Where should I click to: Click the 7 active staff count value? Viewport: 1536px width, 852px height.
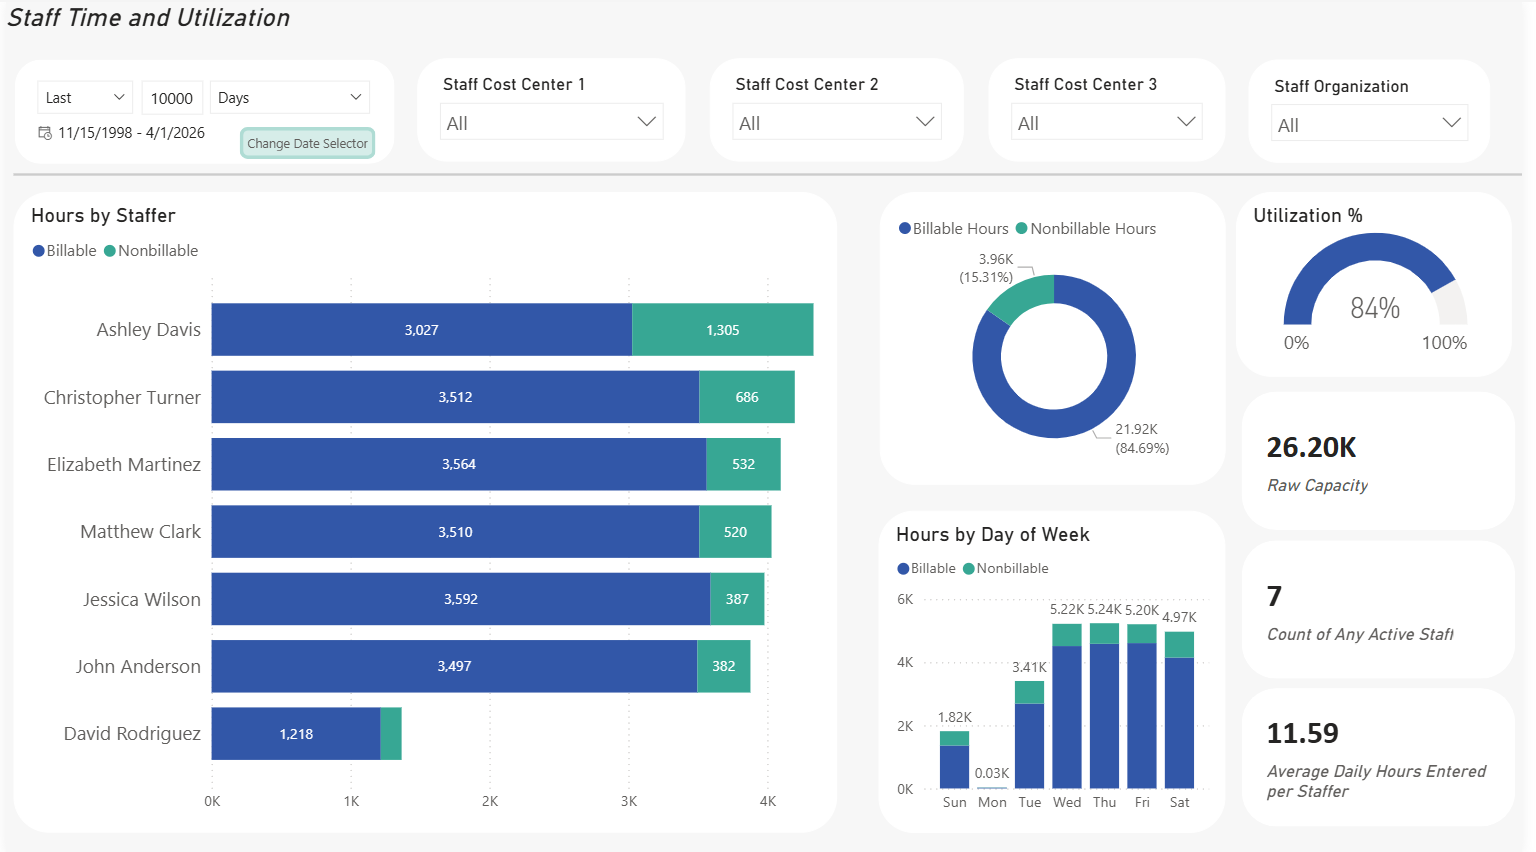coord(1274,597)
